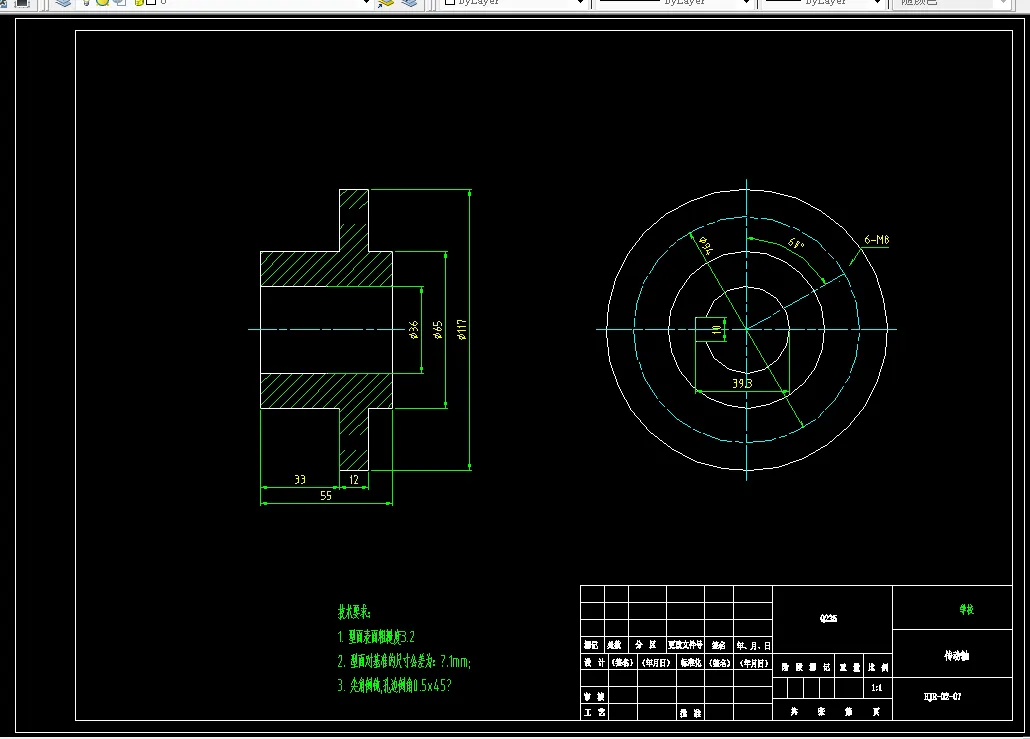The width and height of the screenshot is (1030, 739).
Task: Click the 工艺 row label
Action: point(594,713)
